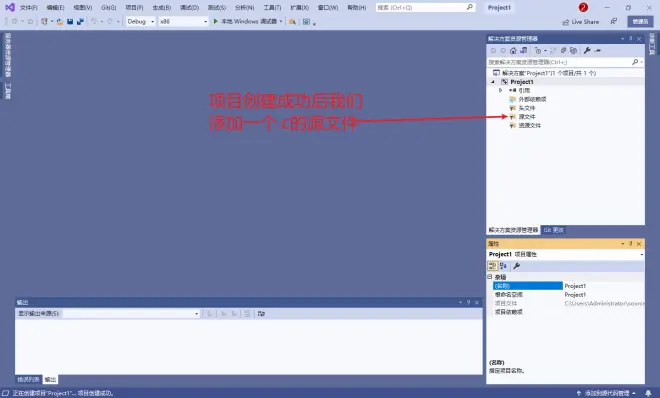
Task: Click the green start debugging arrow
Action: click(x=216, y=21)
